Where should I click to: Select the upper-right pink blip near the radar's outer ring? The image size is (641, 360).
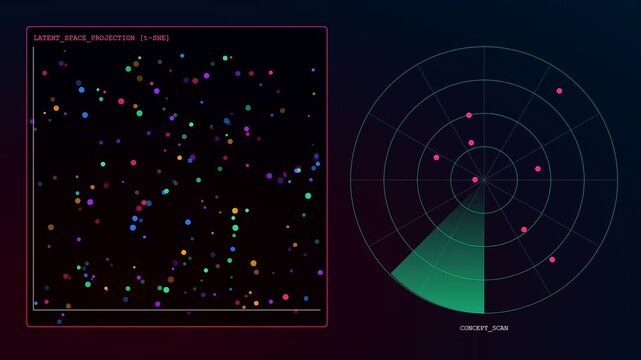coord(559,91)
